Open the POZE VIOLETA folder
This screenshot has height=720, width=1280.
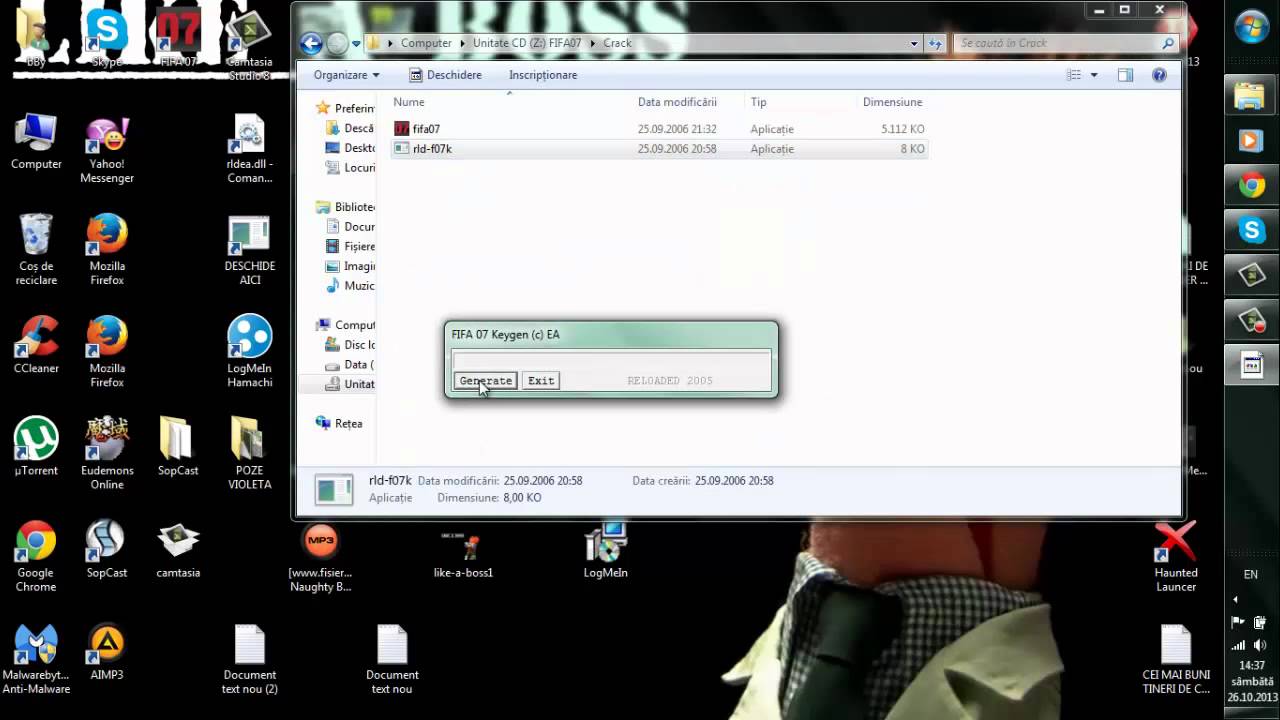point(249,454)
